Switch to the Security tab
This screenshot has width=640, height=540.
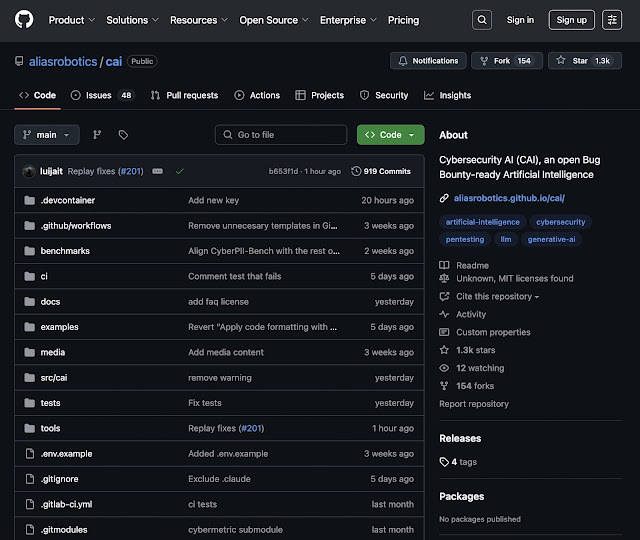click(384, 95)
